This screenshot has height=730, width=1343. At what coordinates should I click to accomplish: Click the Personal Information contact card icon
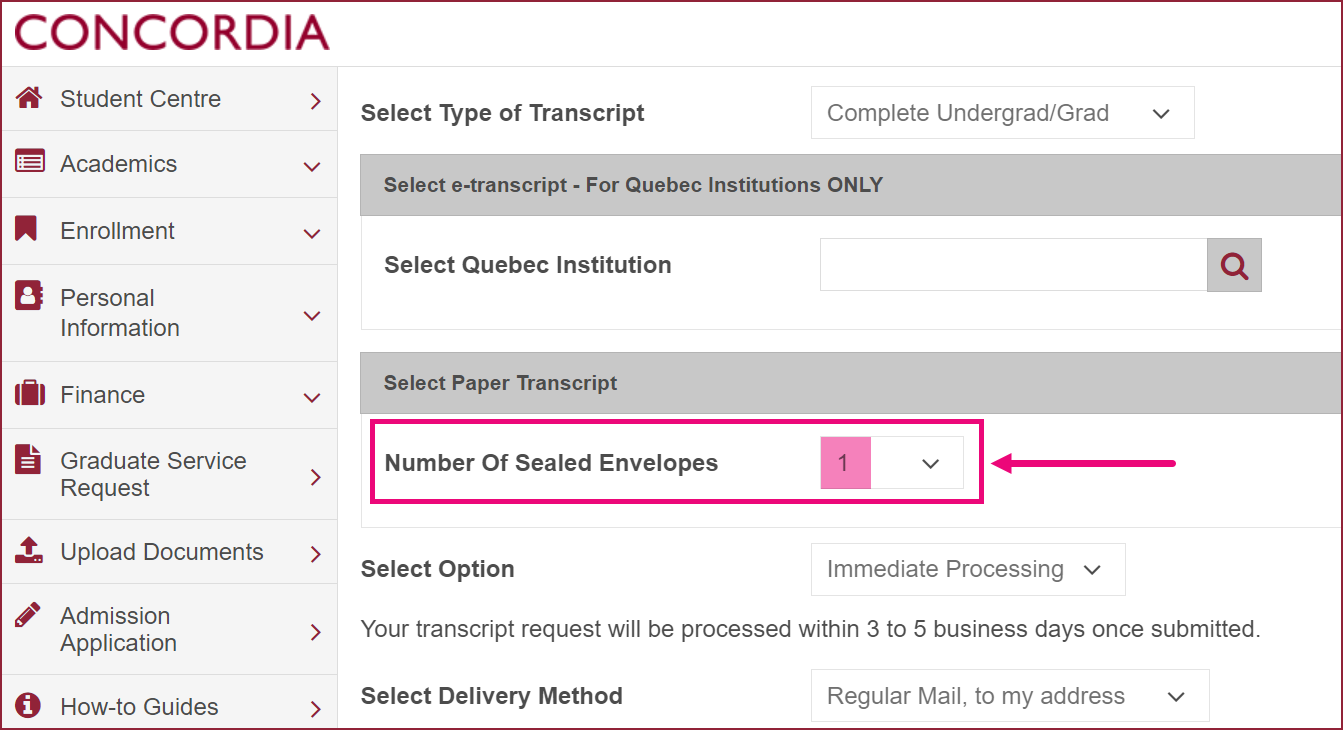[29, 296]
